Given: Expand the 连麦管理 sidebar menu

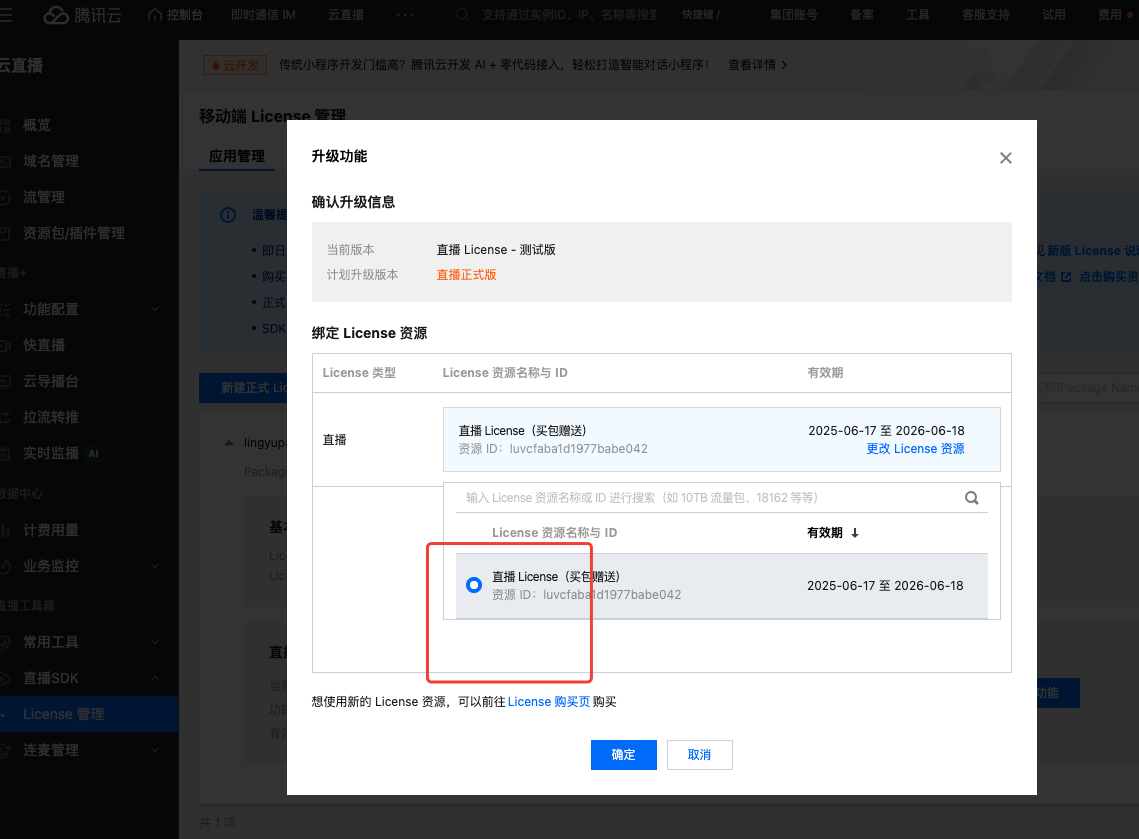Looking at the screenshot, I should point(154,750).
